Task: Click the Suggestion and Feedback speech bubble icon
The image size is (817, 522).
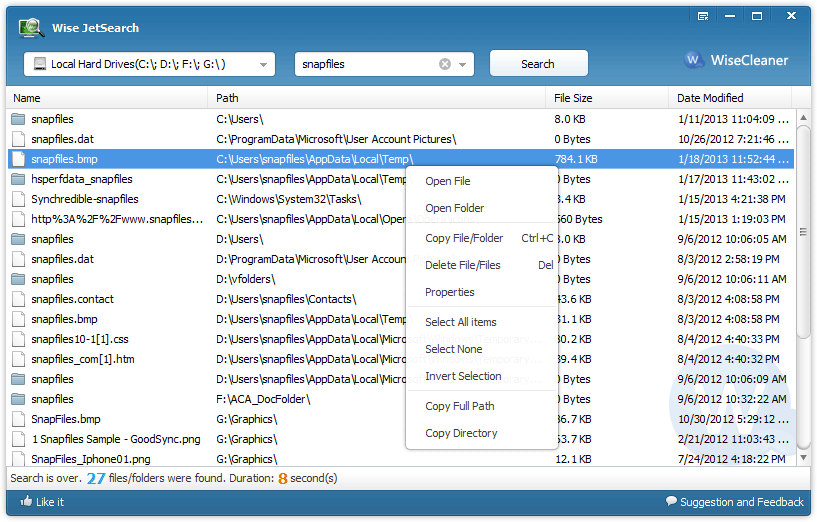Action: click(670, 502)
